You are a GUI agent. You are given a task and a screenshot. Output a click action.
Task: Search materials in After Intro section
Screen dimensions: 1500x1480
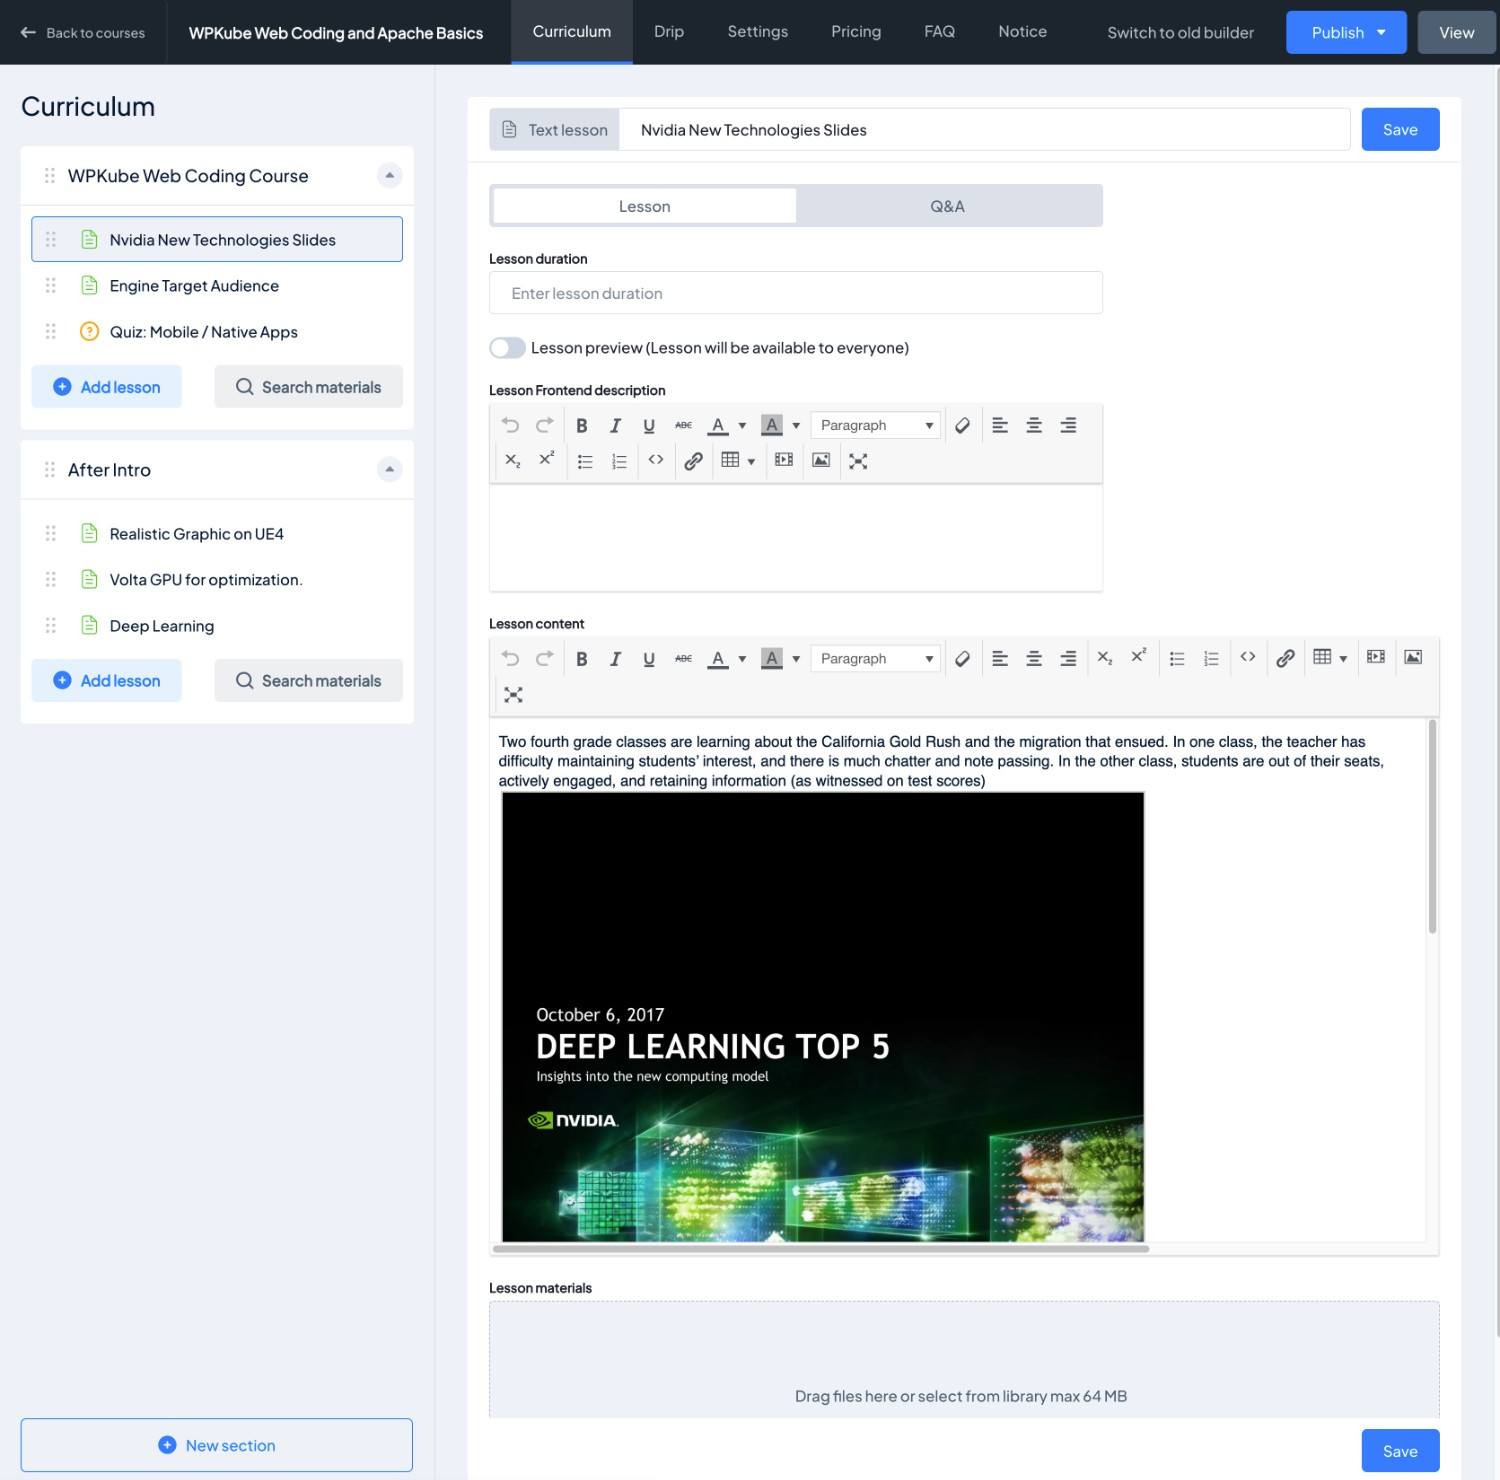(x=309, y=680)
